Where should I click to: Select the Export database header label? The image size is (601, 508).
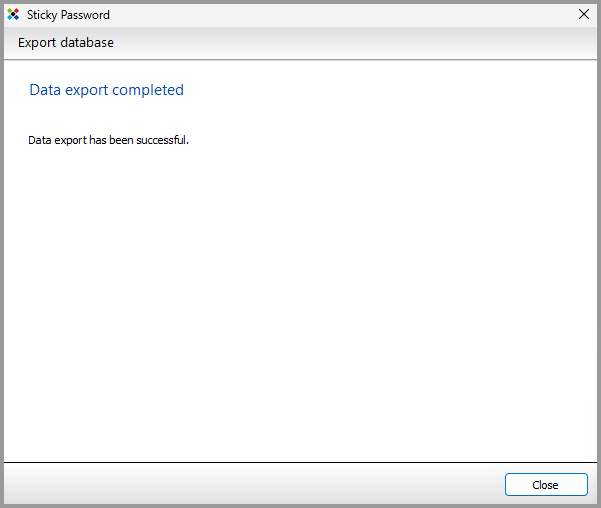click(66, 43)
